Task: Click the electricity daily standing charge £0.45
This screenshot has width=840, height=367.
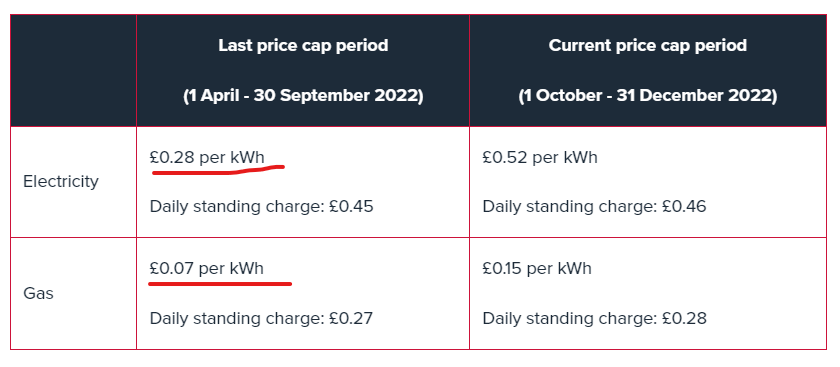Action: coord(261,206)
